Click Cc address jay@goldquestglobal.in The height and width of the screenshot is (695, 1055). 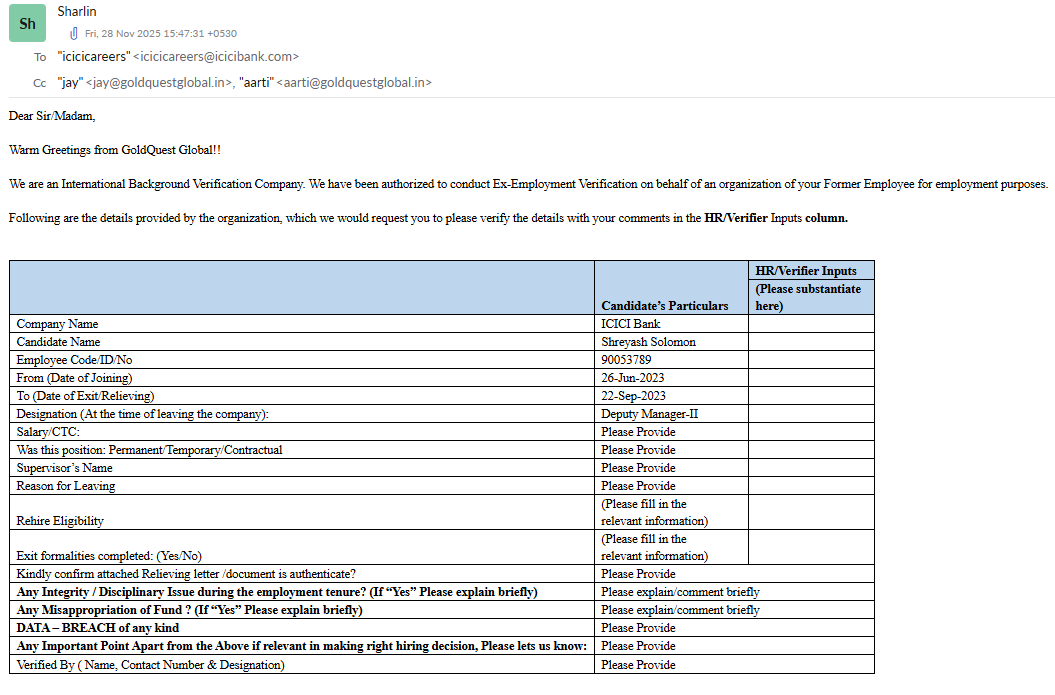click(x=159, y=83)
